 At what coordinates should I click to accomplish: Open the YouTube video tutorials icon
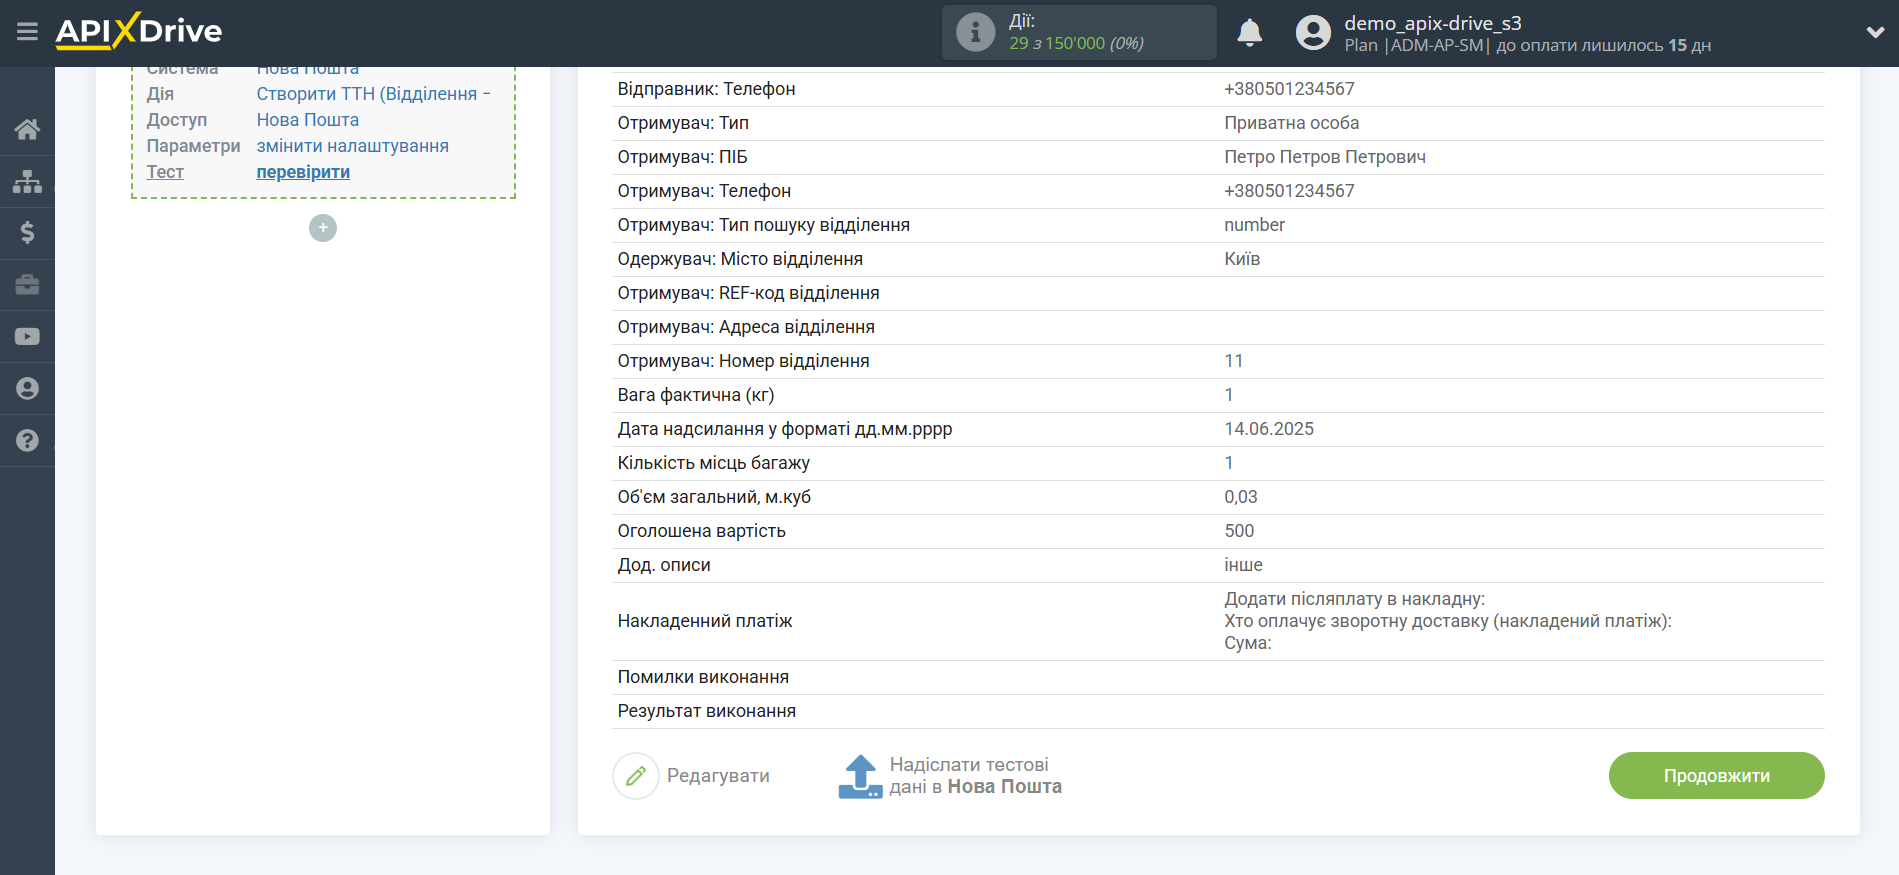27,337
